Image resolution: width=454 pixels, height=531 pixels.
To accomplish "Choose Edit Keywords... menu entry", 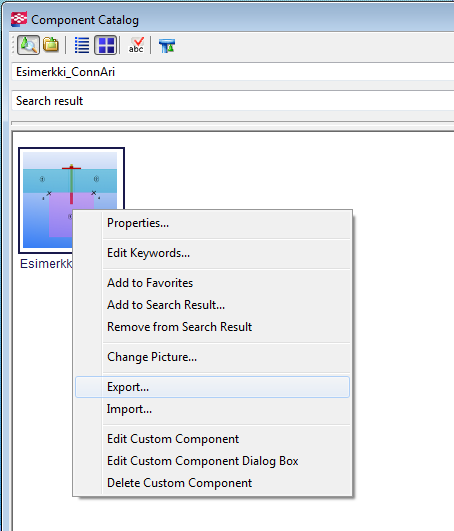I will coord(212,253).
